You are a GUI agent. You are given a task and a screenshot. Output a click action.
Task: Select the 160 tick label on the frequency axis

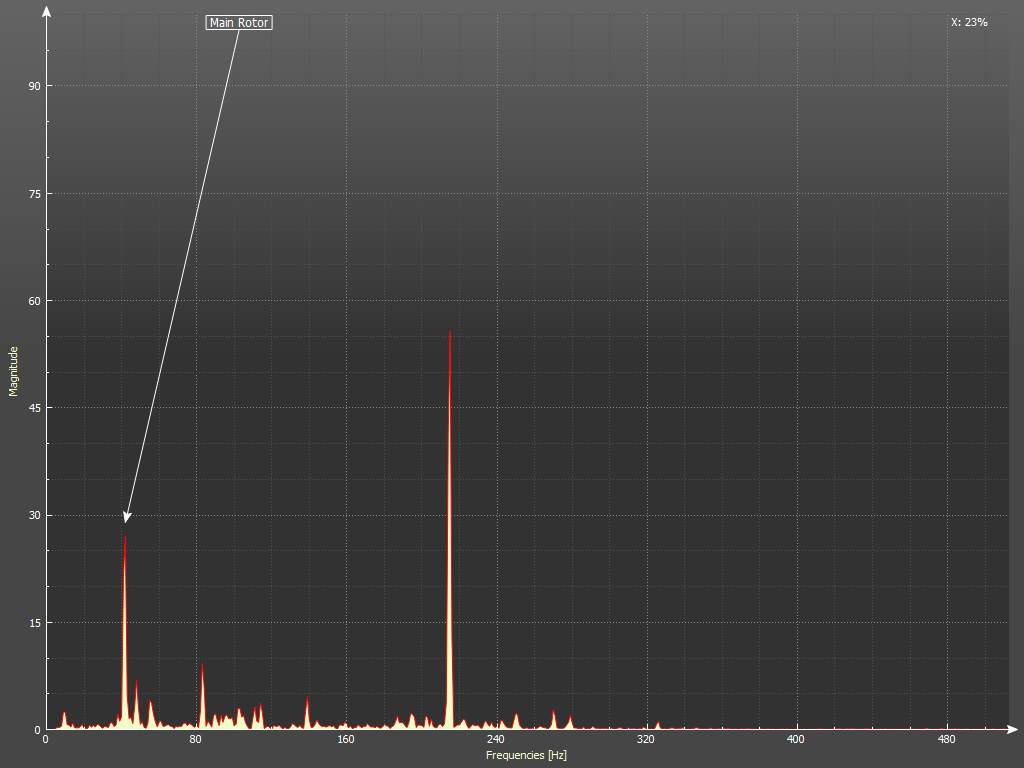click(345, 740)
